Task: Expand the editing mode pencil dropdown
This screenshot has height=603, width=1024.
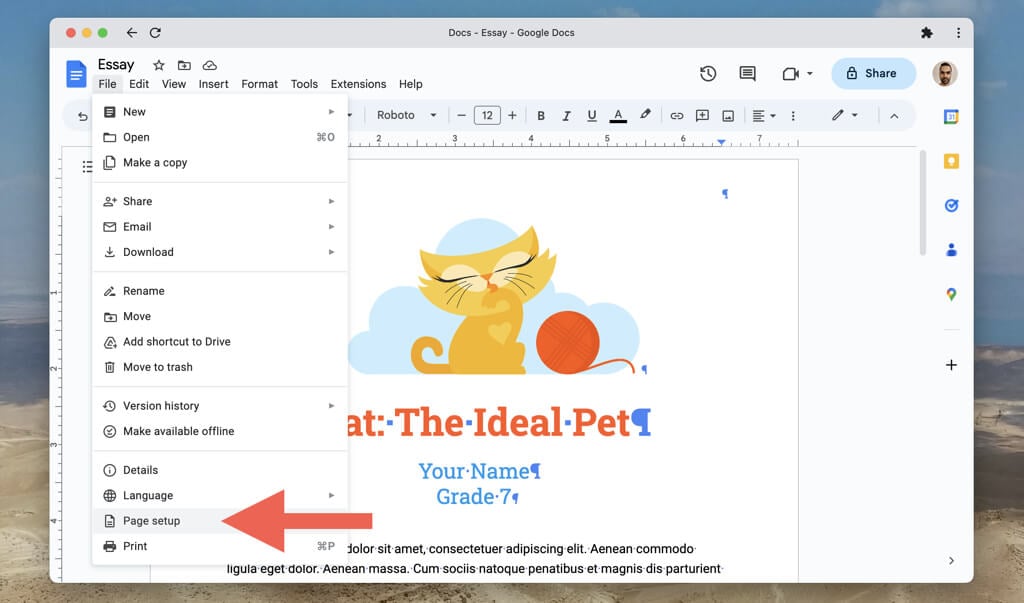Action: pyautogui.click(x=845, y=116)
